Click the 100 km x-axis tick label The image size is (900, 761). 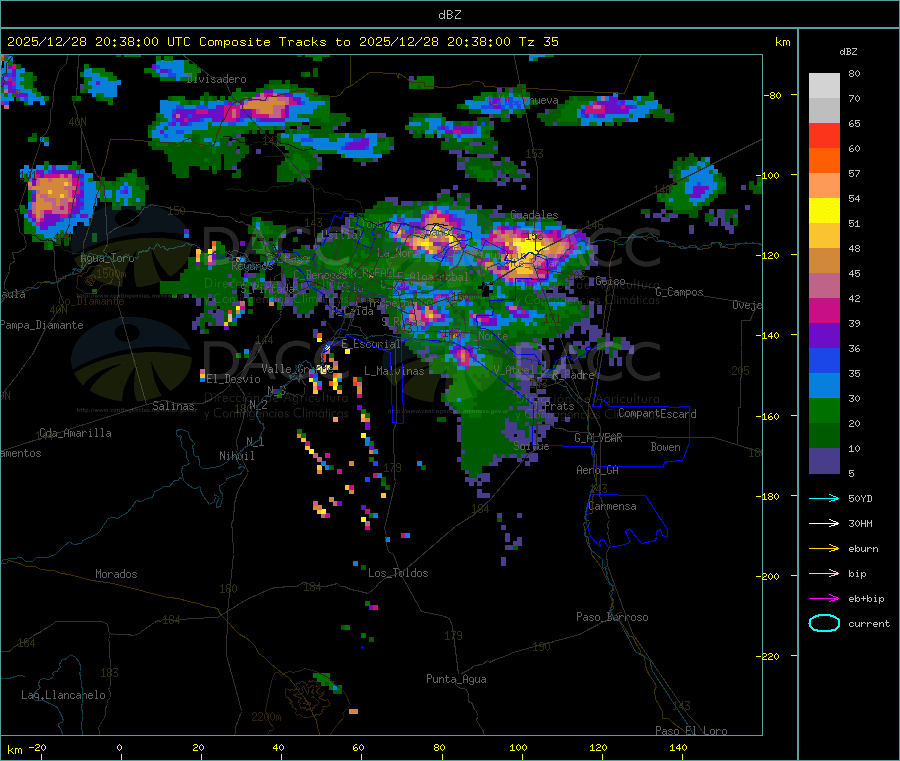(x=518, y=747)
